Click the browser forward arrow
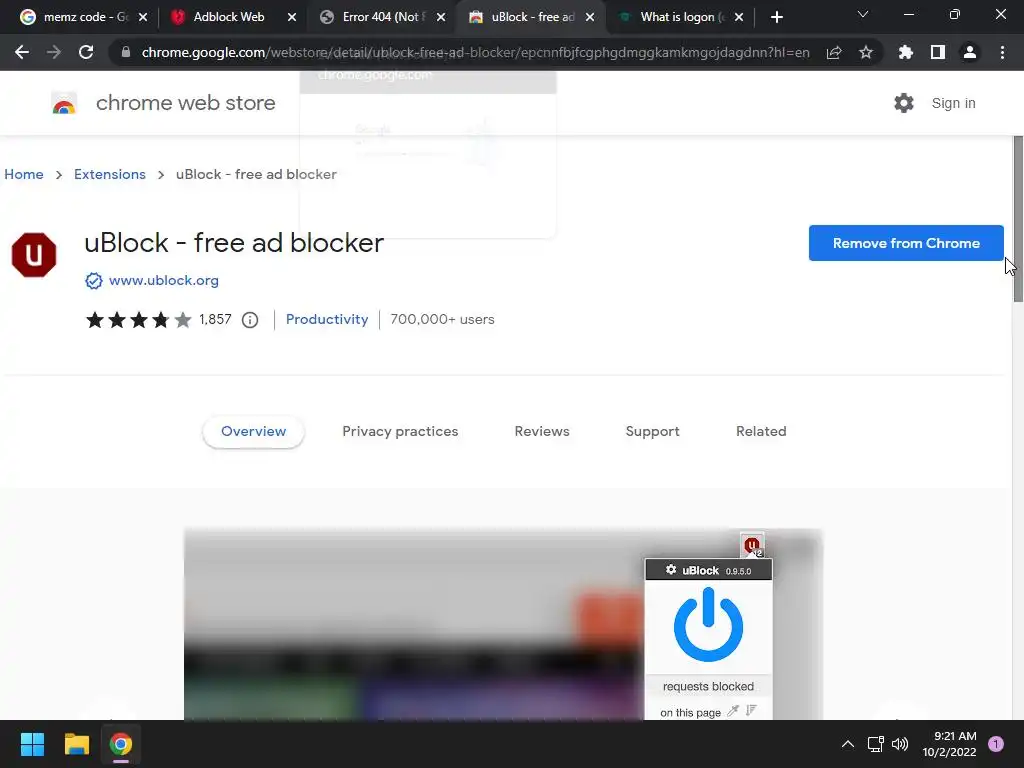1024x768 pixels. (54, 52)
